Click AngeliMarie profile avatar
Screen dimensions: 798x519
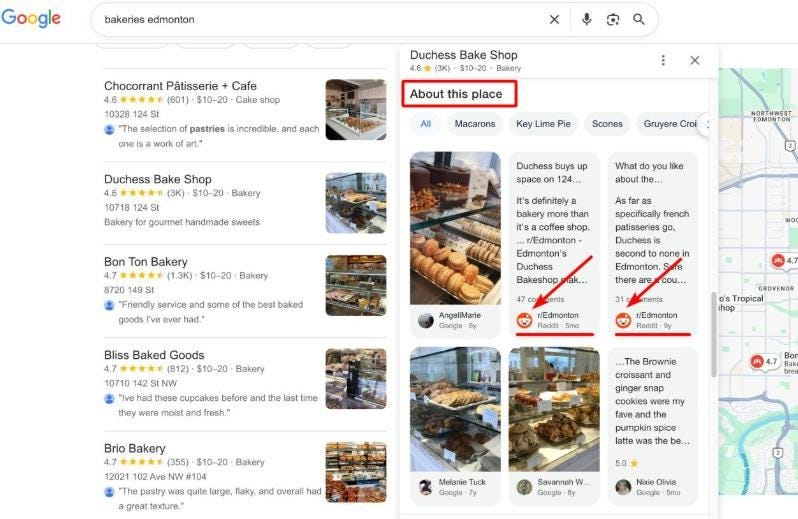click(x=425, y=320)
